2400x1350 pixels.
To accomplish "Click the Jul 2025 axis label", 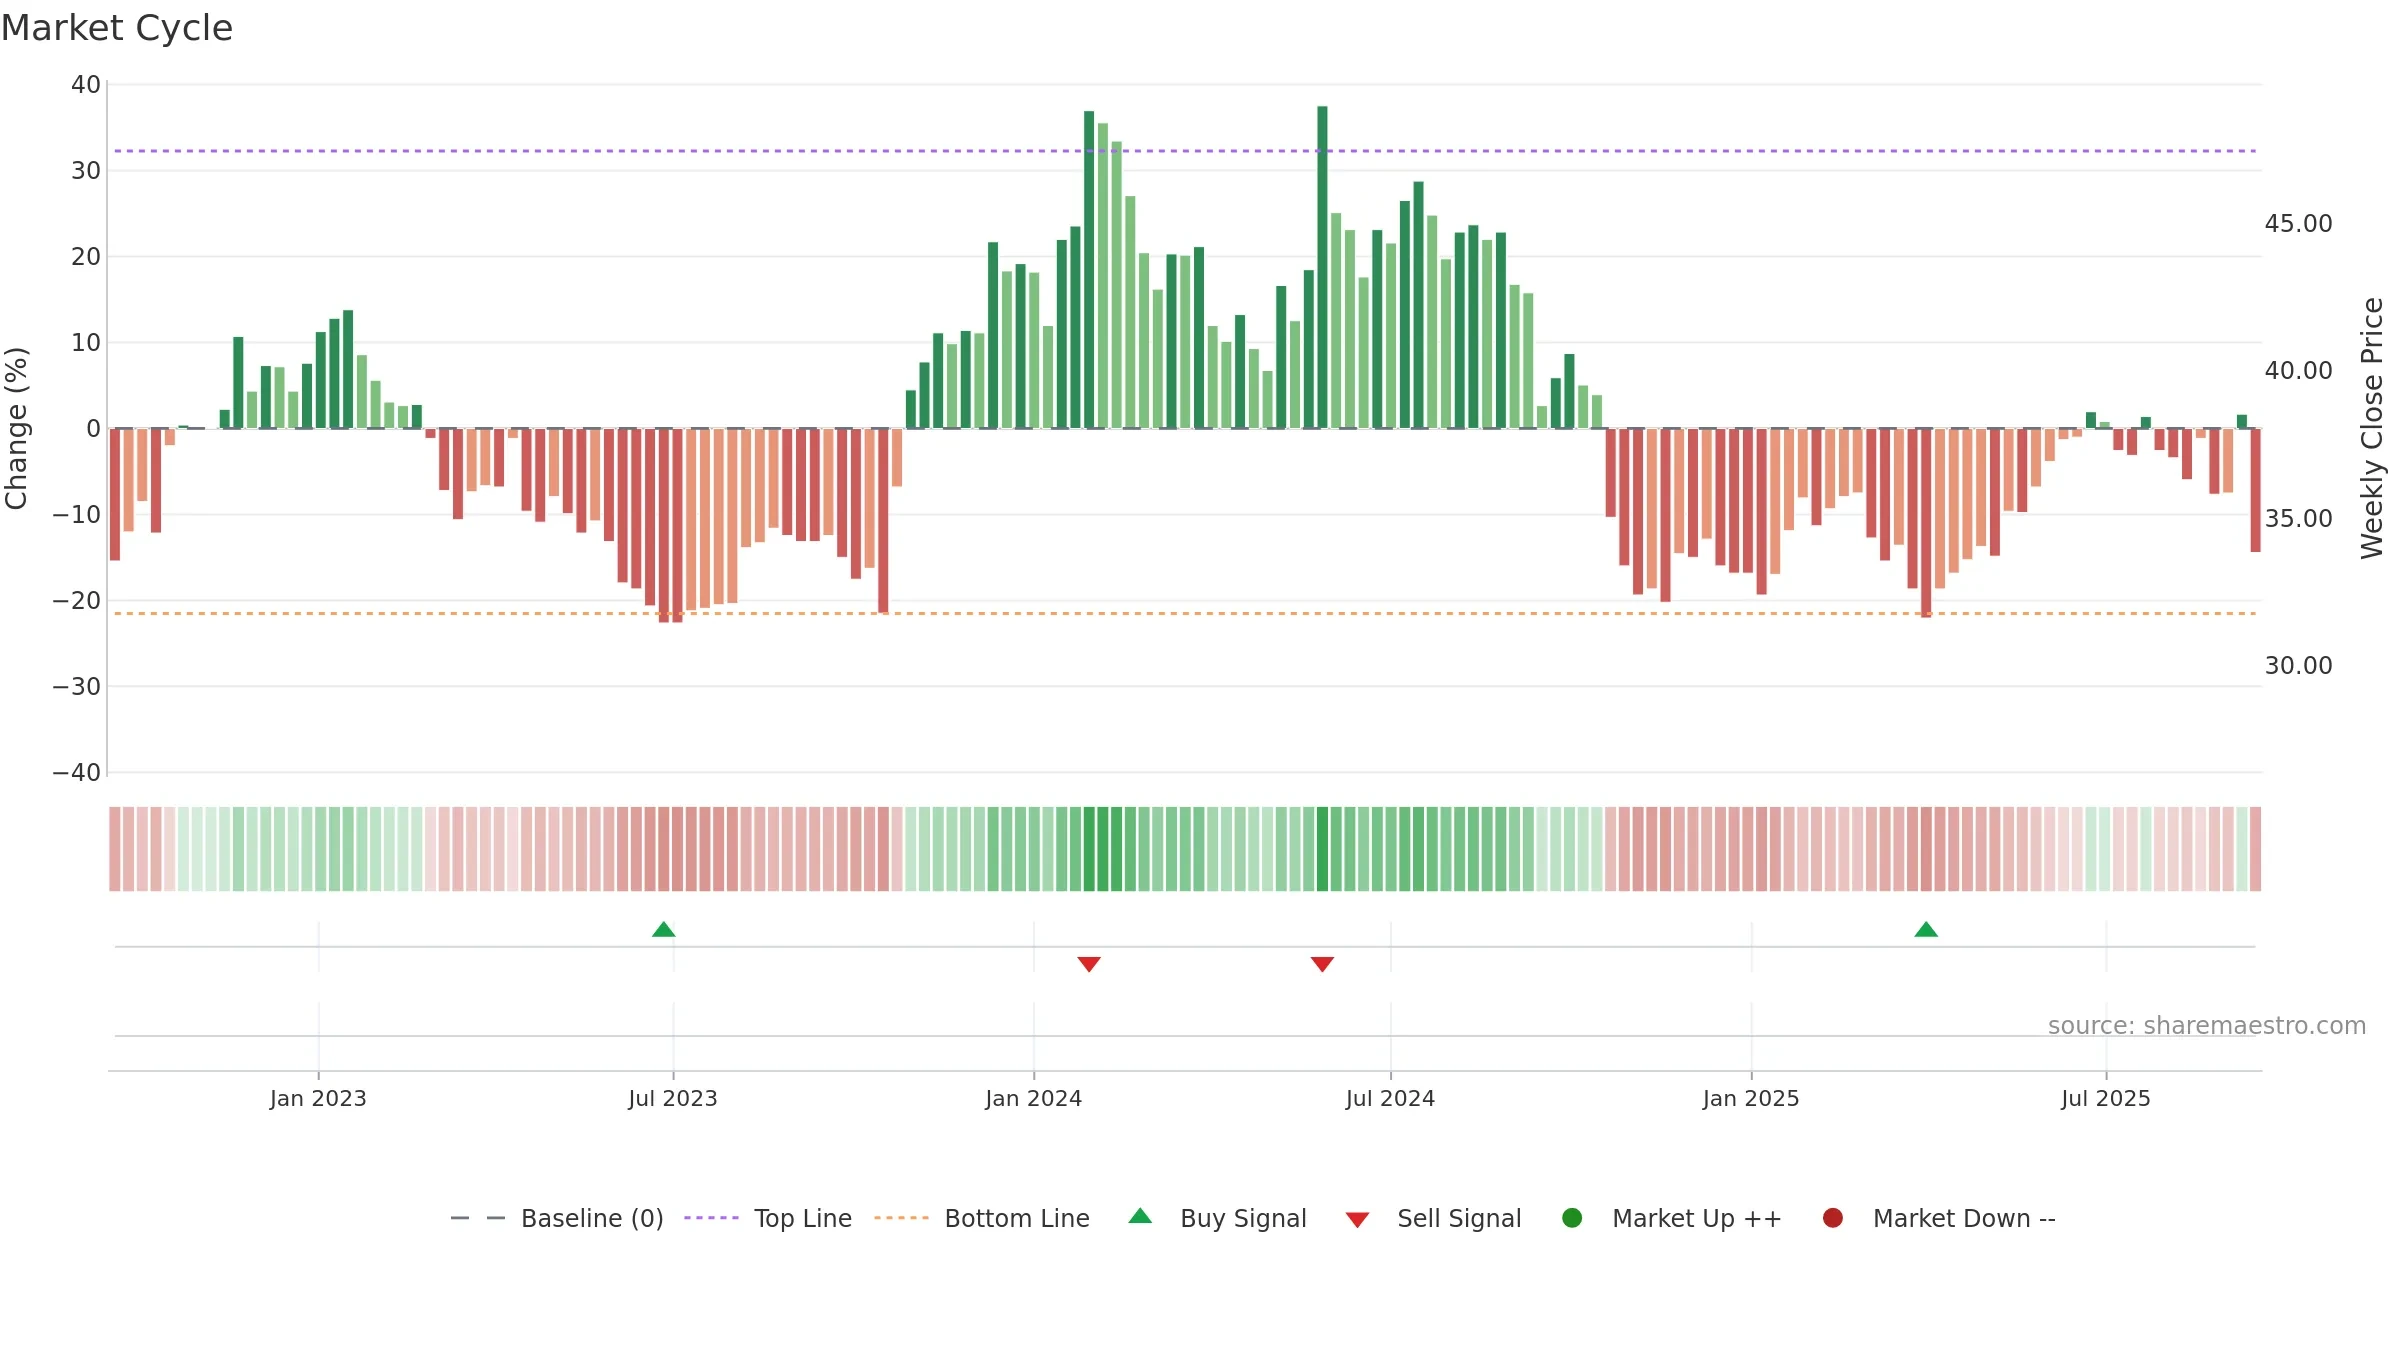I will 2106,1099.
